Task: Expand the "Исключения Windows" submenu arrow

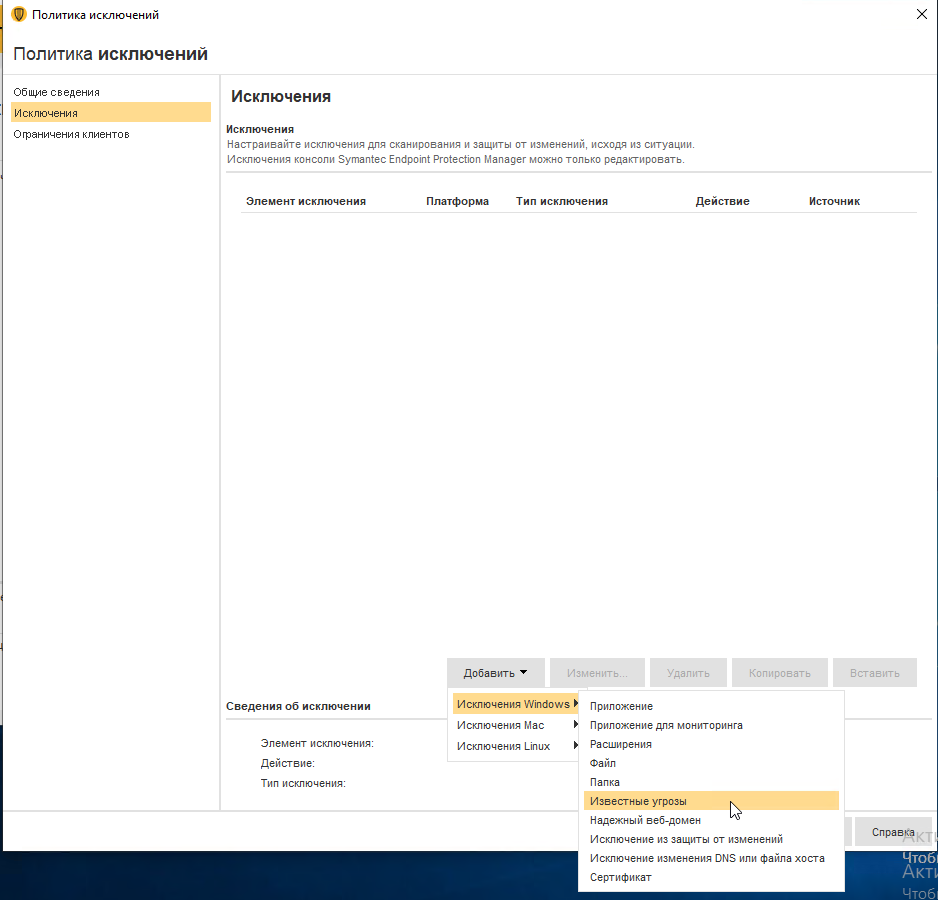Action: (x=575, y=704)
